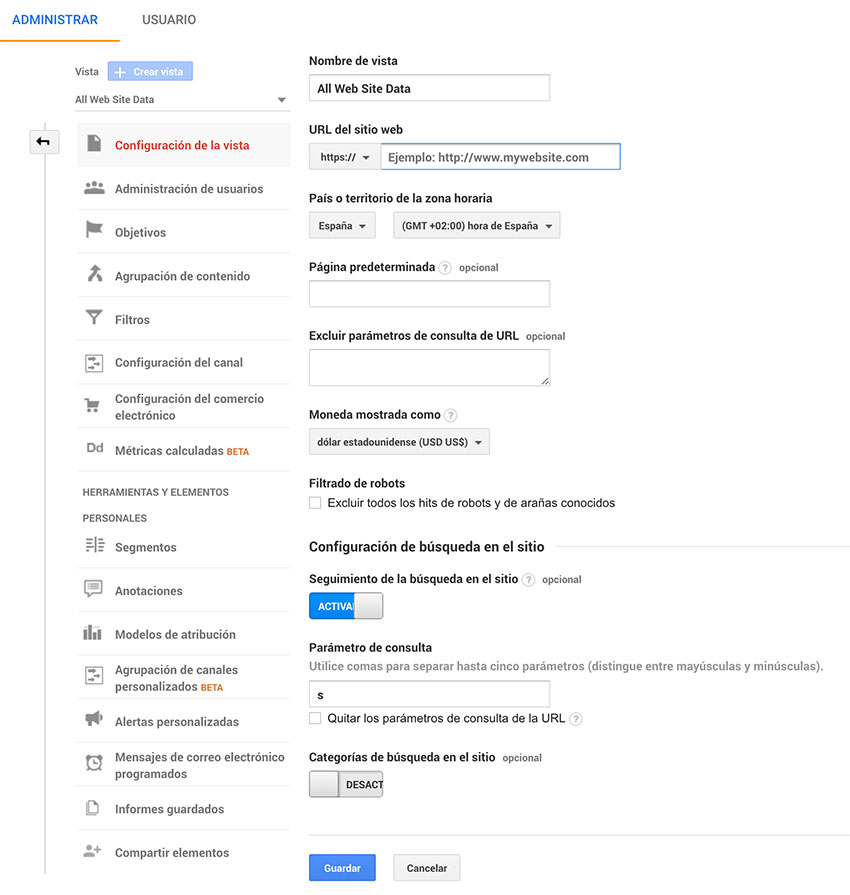Check Quitar los parámetros de consulta checkbox

click(316, 718)
